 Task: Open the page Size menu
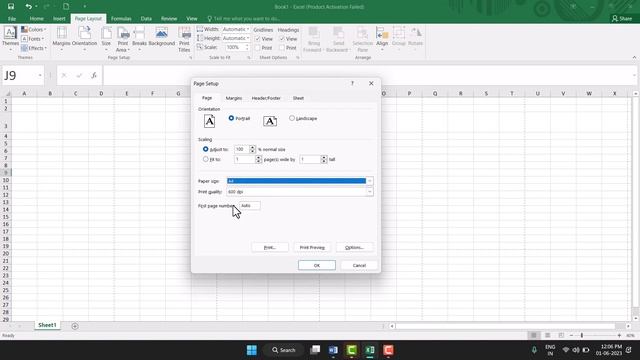coord(106,39)
